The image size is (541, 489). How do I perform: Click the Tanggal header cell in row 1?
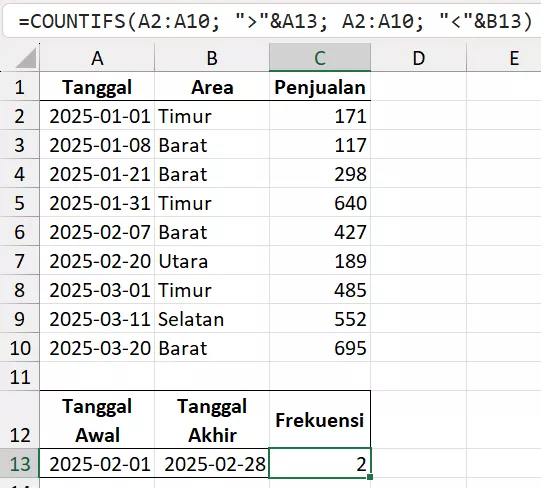click(97, 87)
